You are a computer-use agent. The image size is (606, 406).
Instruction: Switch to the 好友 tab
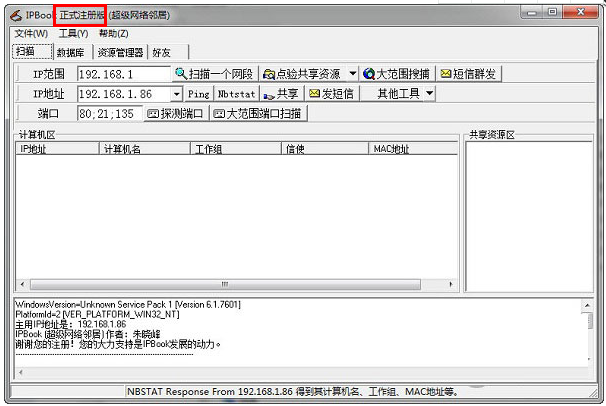(x=168, y=52)
